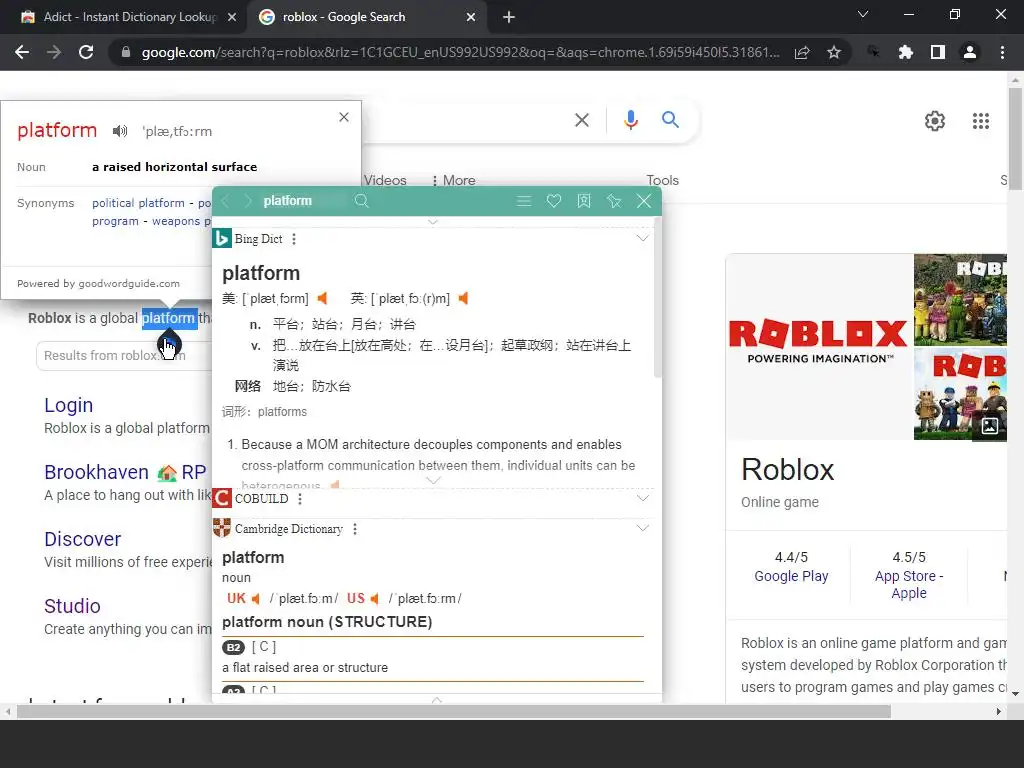Start voice search with the microphone icon
Viewport: 1024px width, 768px height.
point(630,120)
